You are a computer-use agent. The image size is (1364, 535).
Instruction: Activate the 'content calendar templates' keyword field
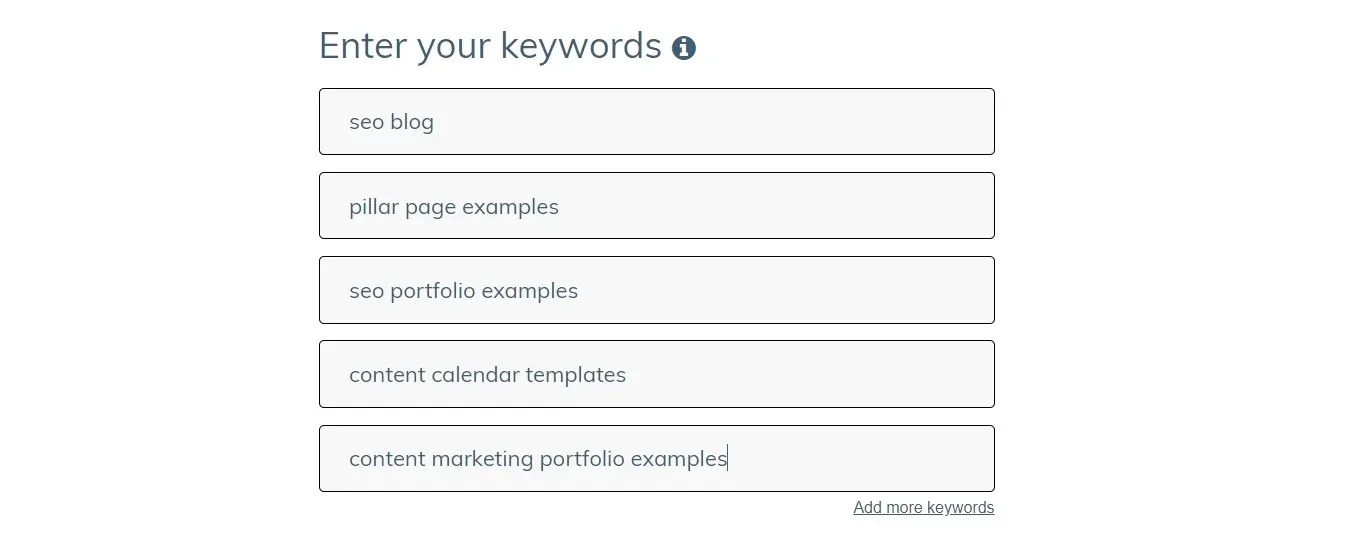coord(657,374)
